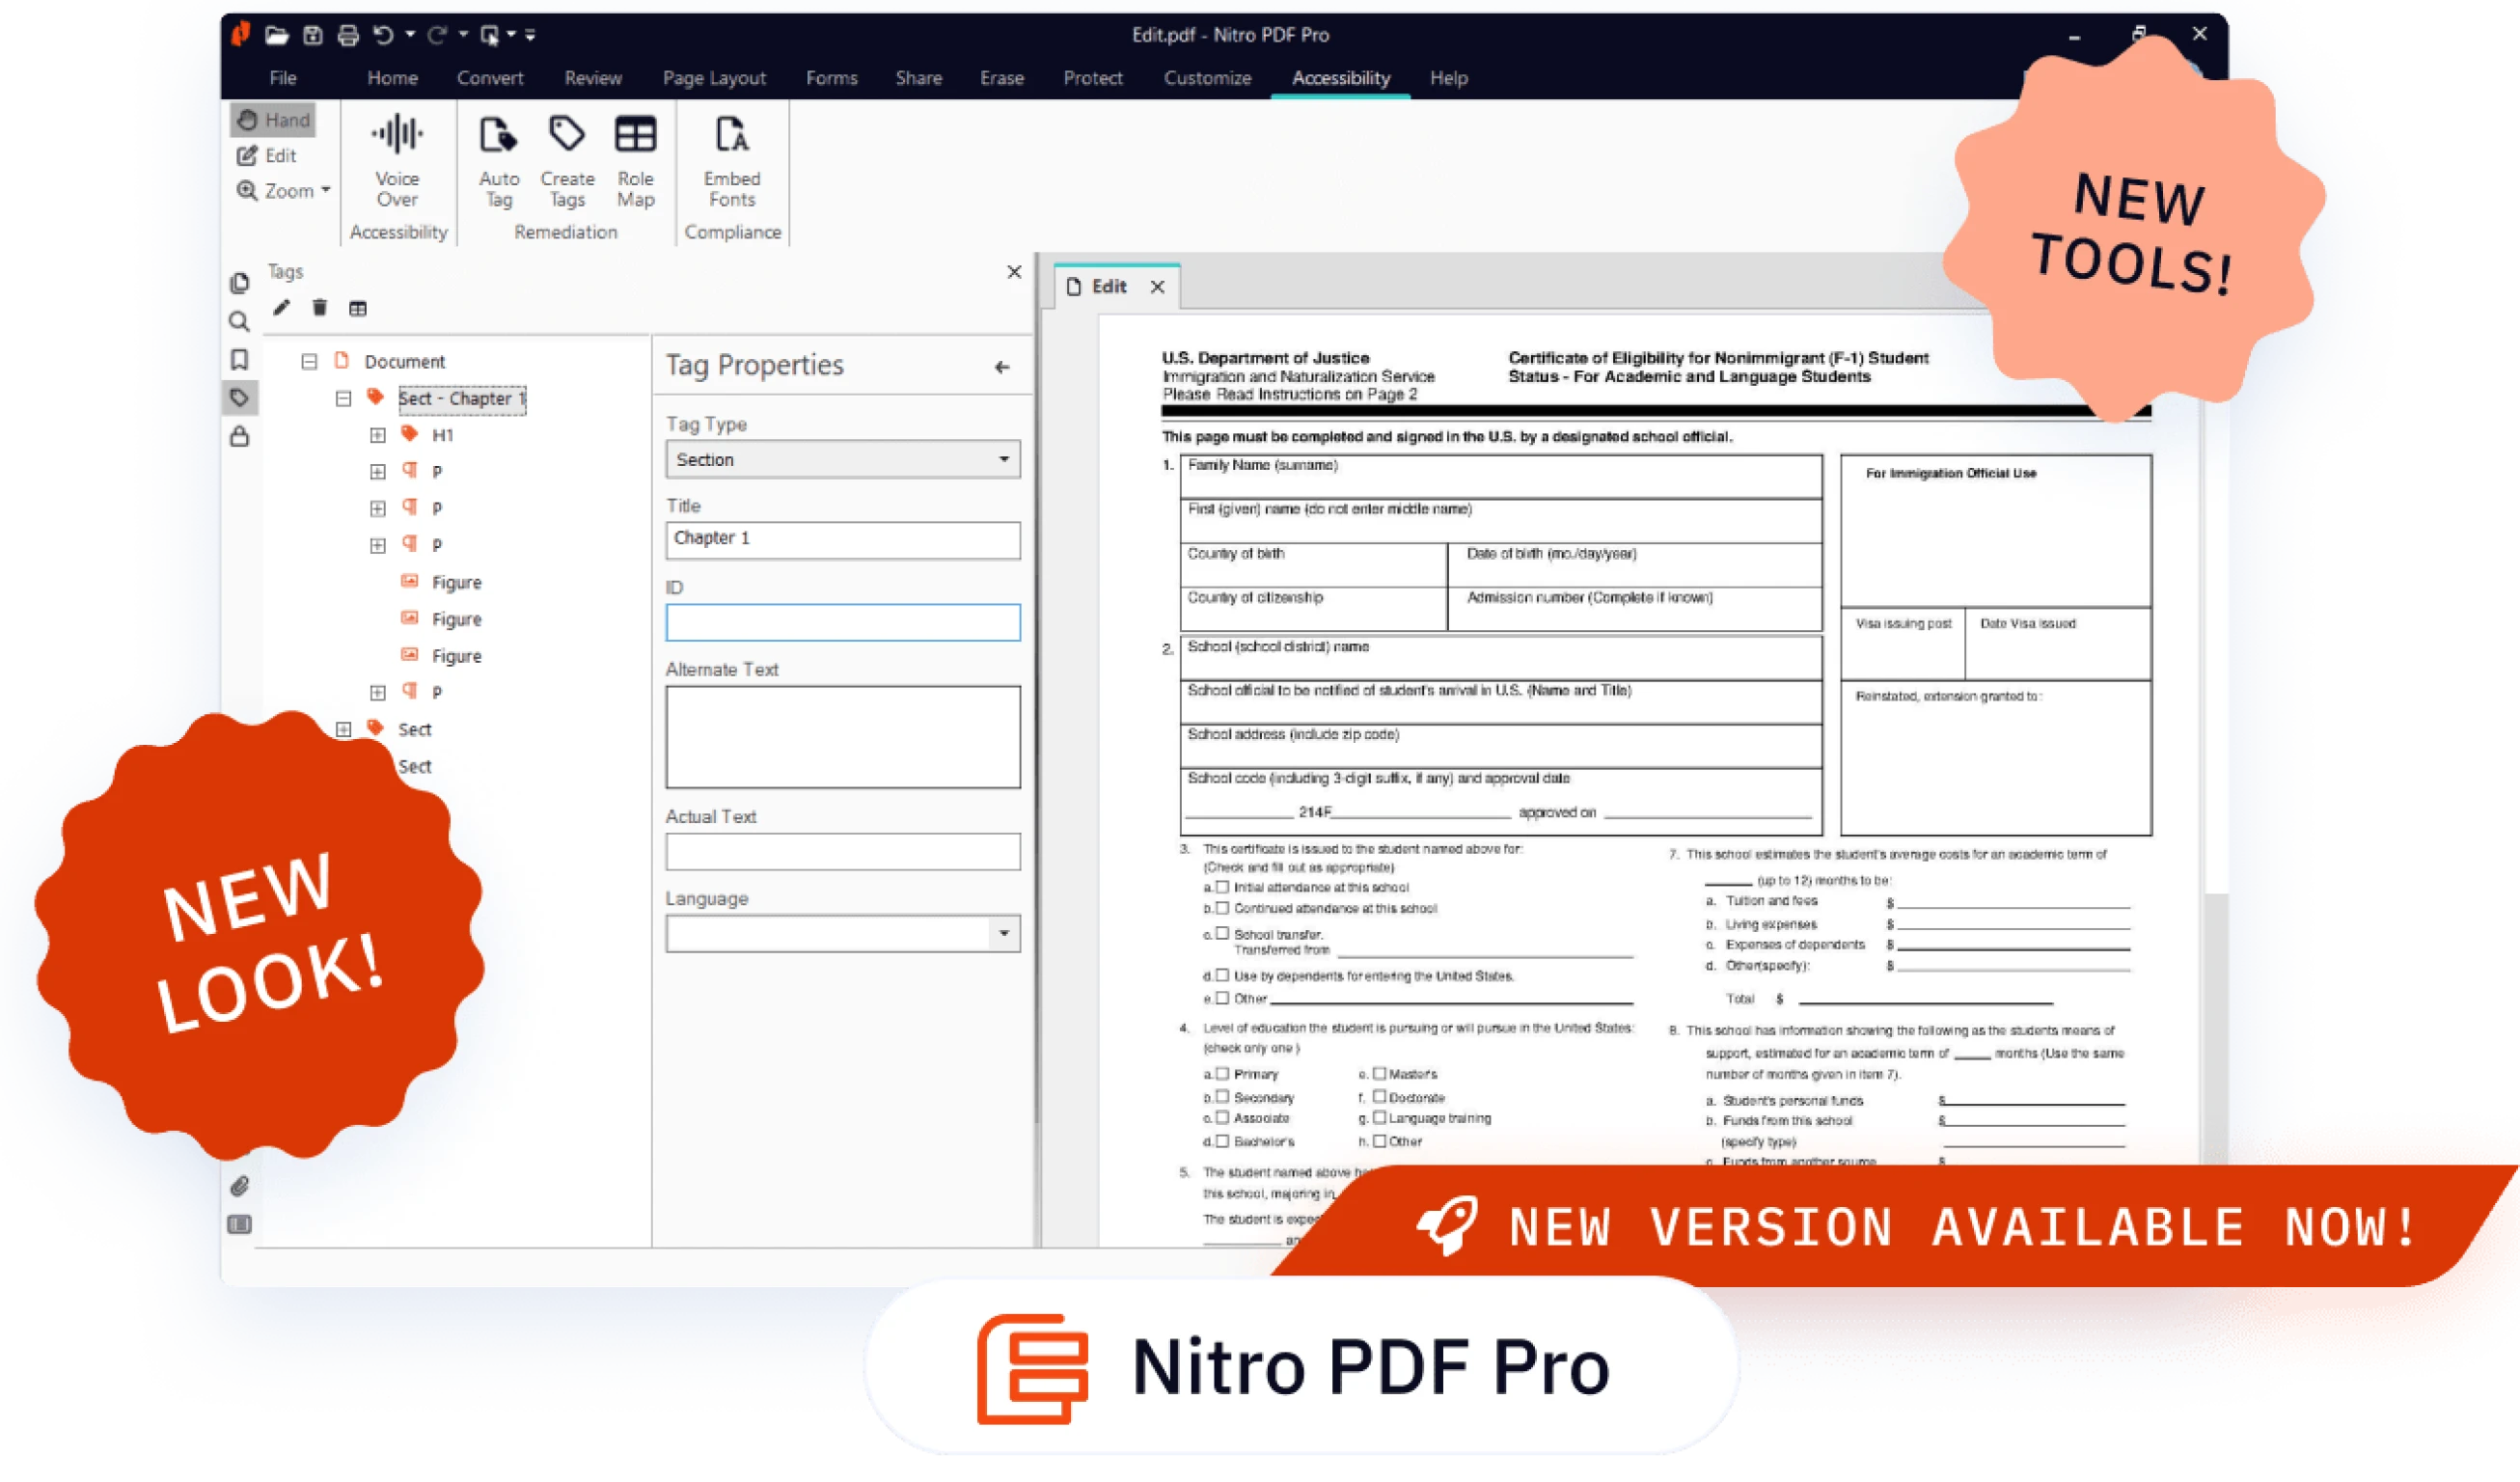Click the Embed Fonts icon
Viewport: 2520px width, 1482px height.
click(x=731, y=135)
